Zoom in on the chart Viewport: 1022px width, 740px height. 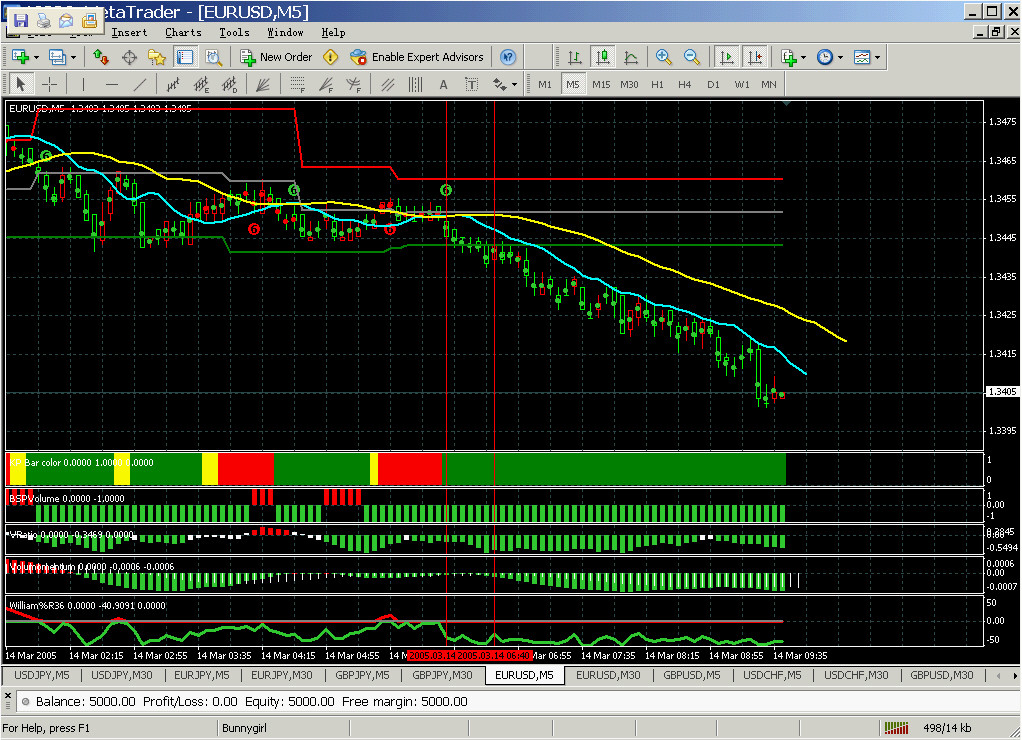pyautogui.click(x=664, y=57)
